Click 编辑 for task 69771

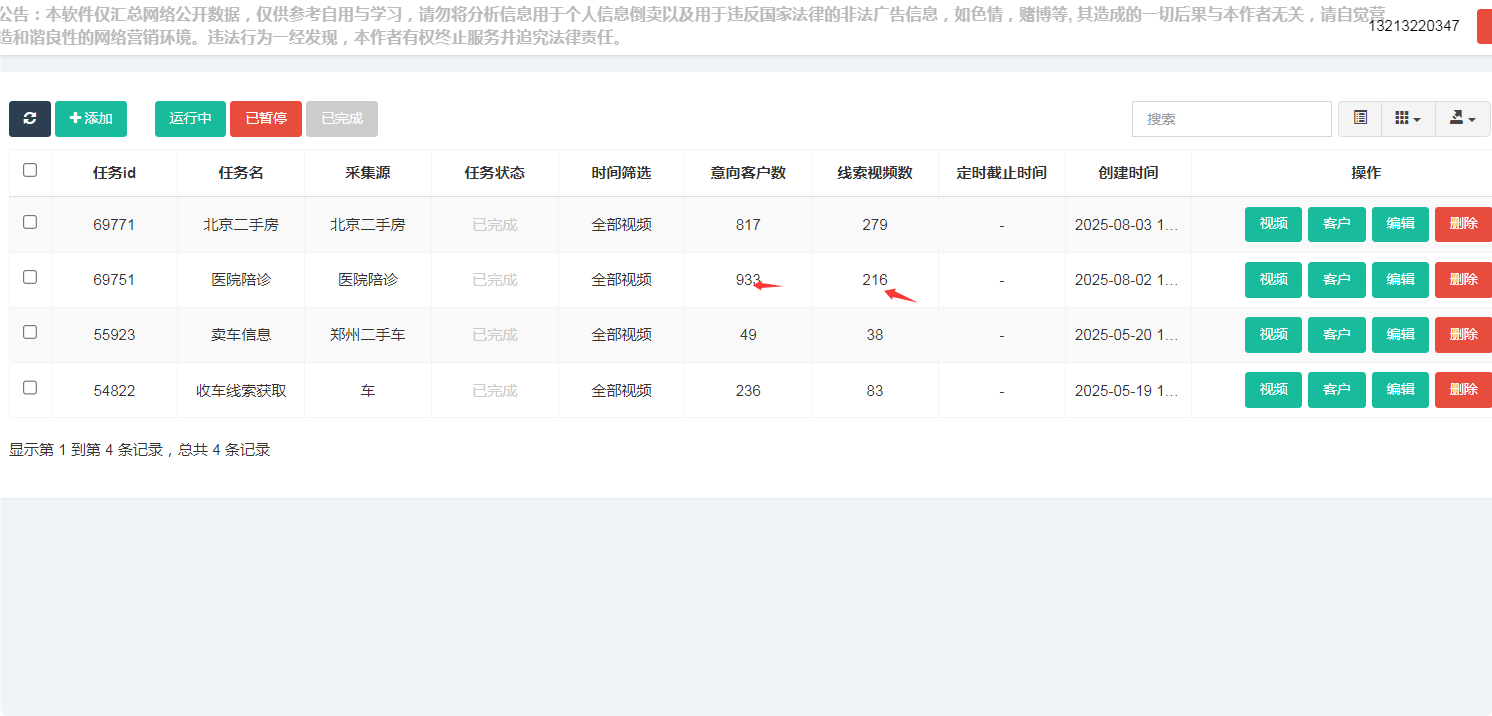point(1400,224)
